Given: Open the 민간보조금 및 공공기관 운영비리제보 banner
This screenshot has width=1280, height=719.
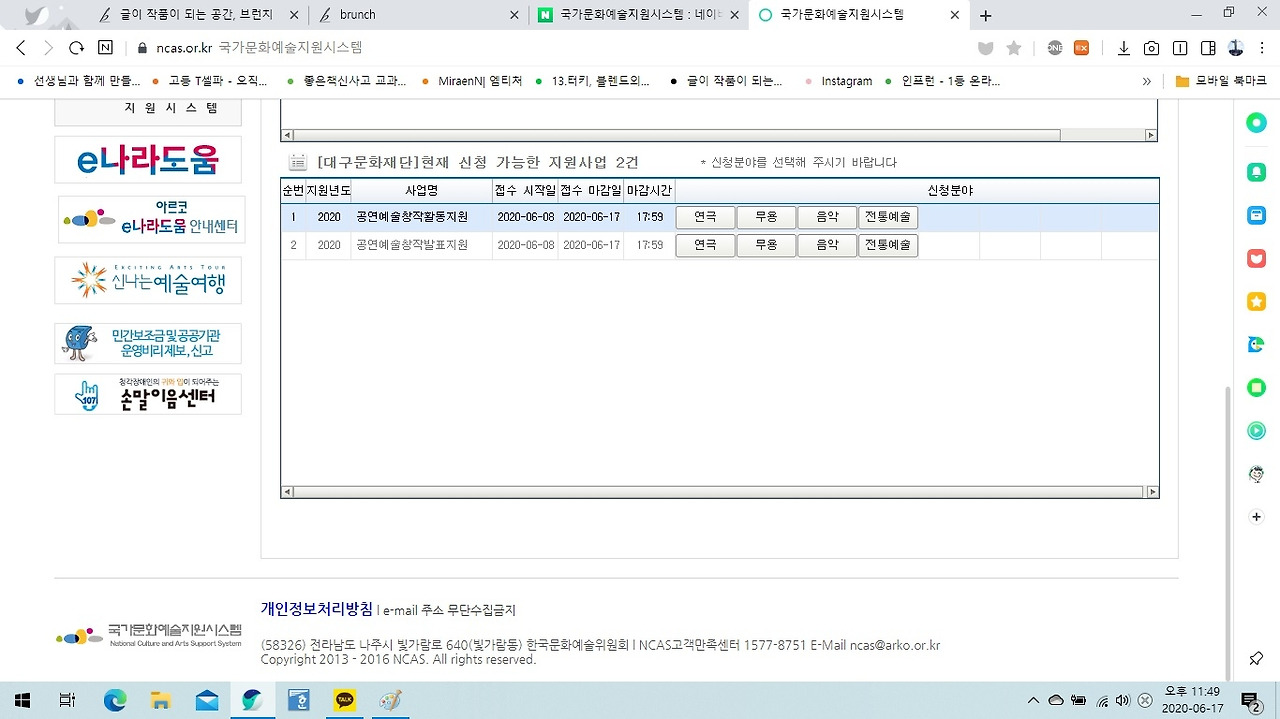Looking at the screenshot, I should pos(148,343).
